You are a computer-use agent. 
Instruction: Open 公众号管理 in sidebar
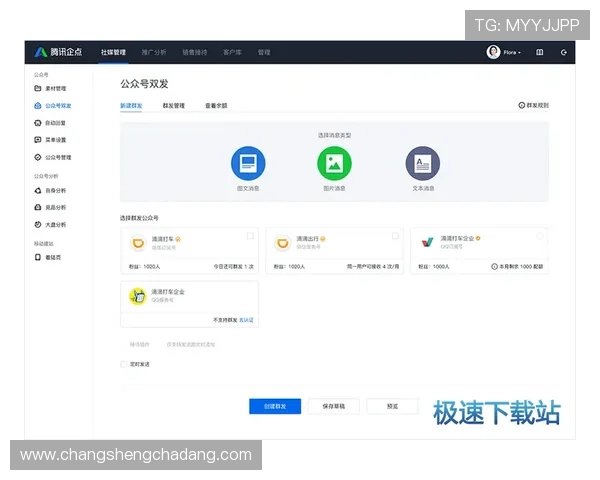pos(52,157)
